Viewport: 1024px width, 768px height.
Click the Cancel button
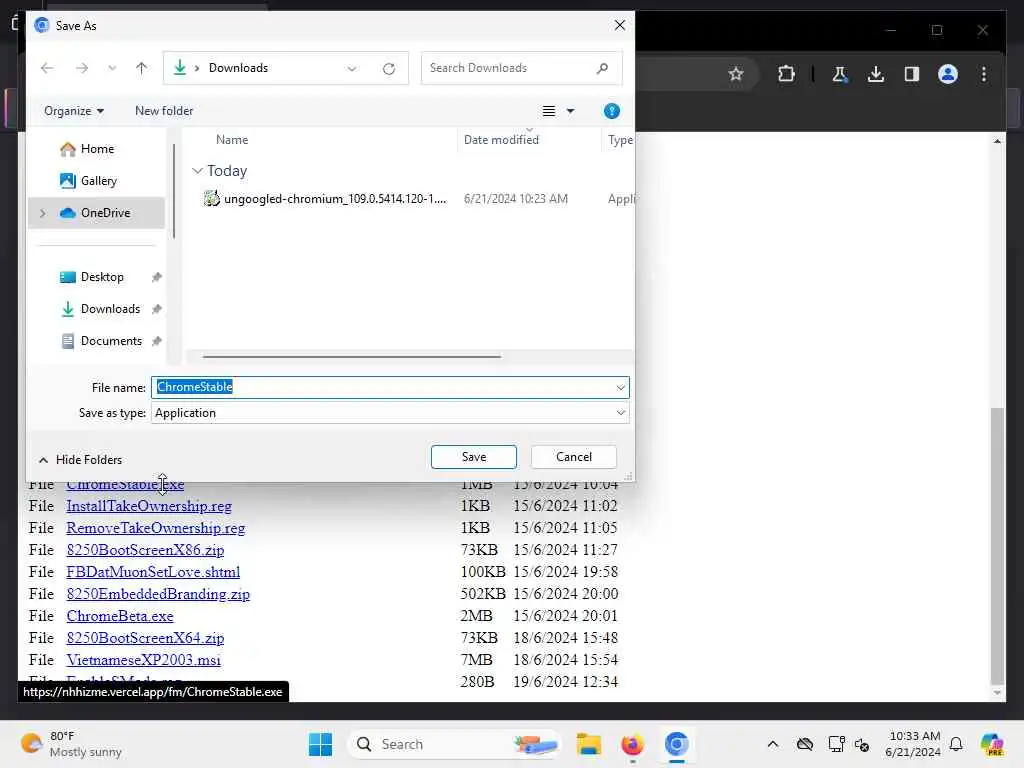coord(573,457)
